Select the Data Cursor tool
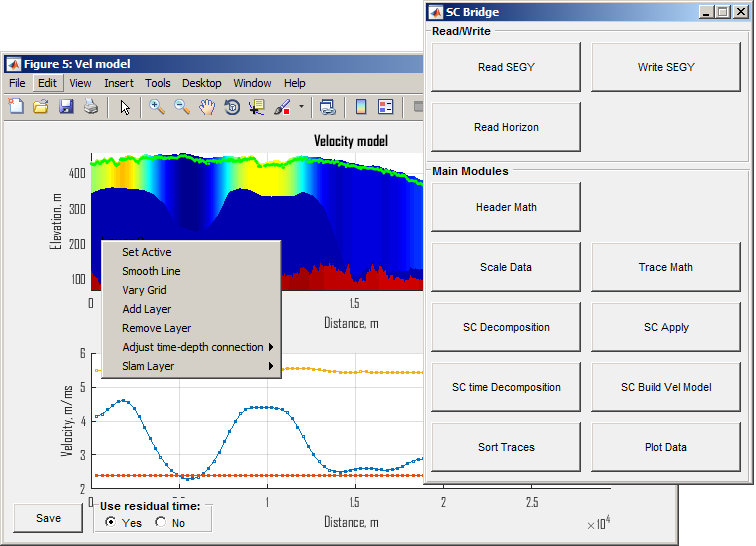Viewport: 756px width, 546px height. pyautogui.click(x=257, y=107)
